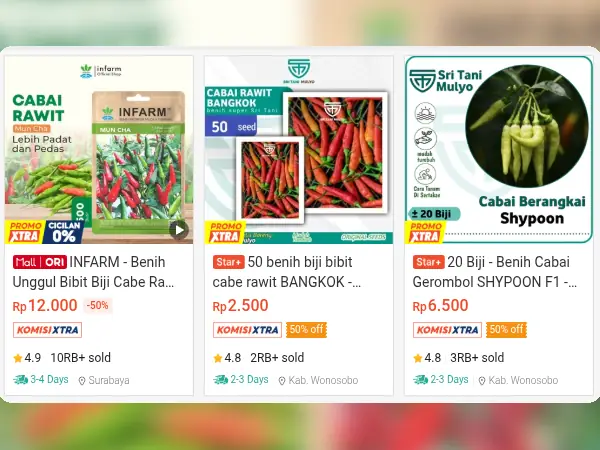Viewport: 600px width, 450px height.
Task: Click the Cicilan 0% badge
Action: (64, 232)
